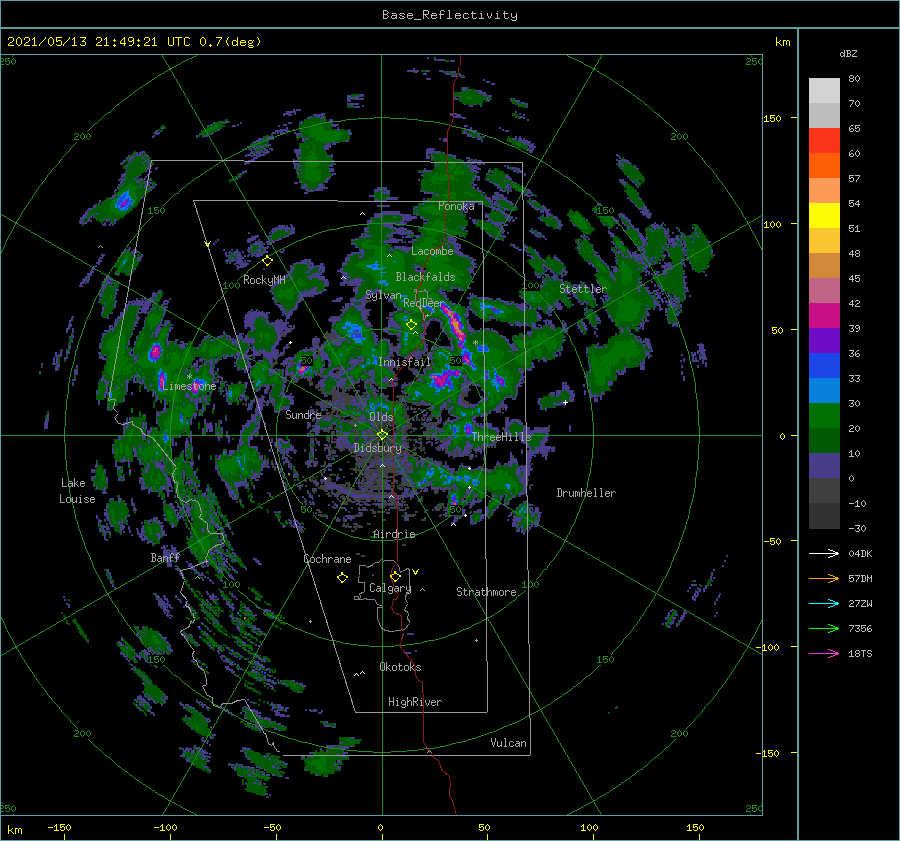900x841 pixels.
Task: Click the ThreeHills city label
Action: point(502,437)
